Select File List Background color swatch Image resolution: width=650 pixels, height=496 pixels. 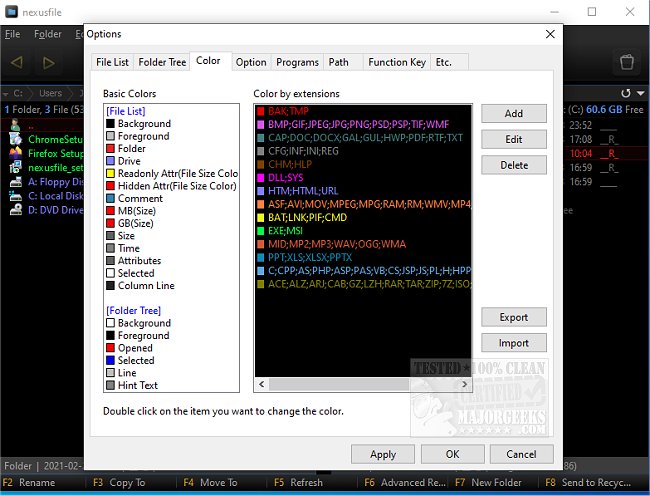coord(110,123)
